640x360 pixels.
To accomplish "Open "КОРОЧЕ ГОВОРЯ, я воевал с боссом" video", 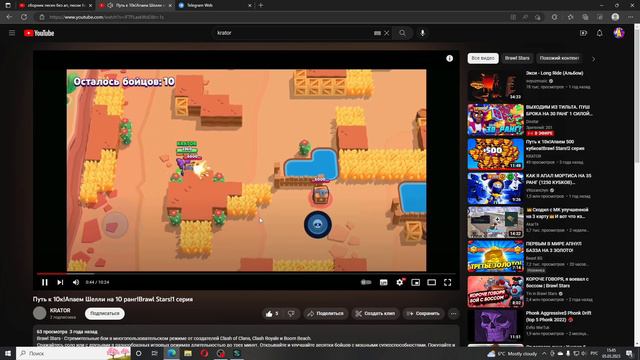I will [x=557, y=282].
